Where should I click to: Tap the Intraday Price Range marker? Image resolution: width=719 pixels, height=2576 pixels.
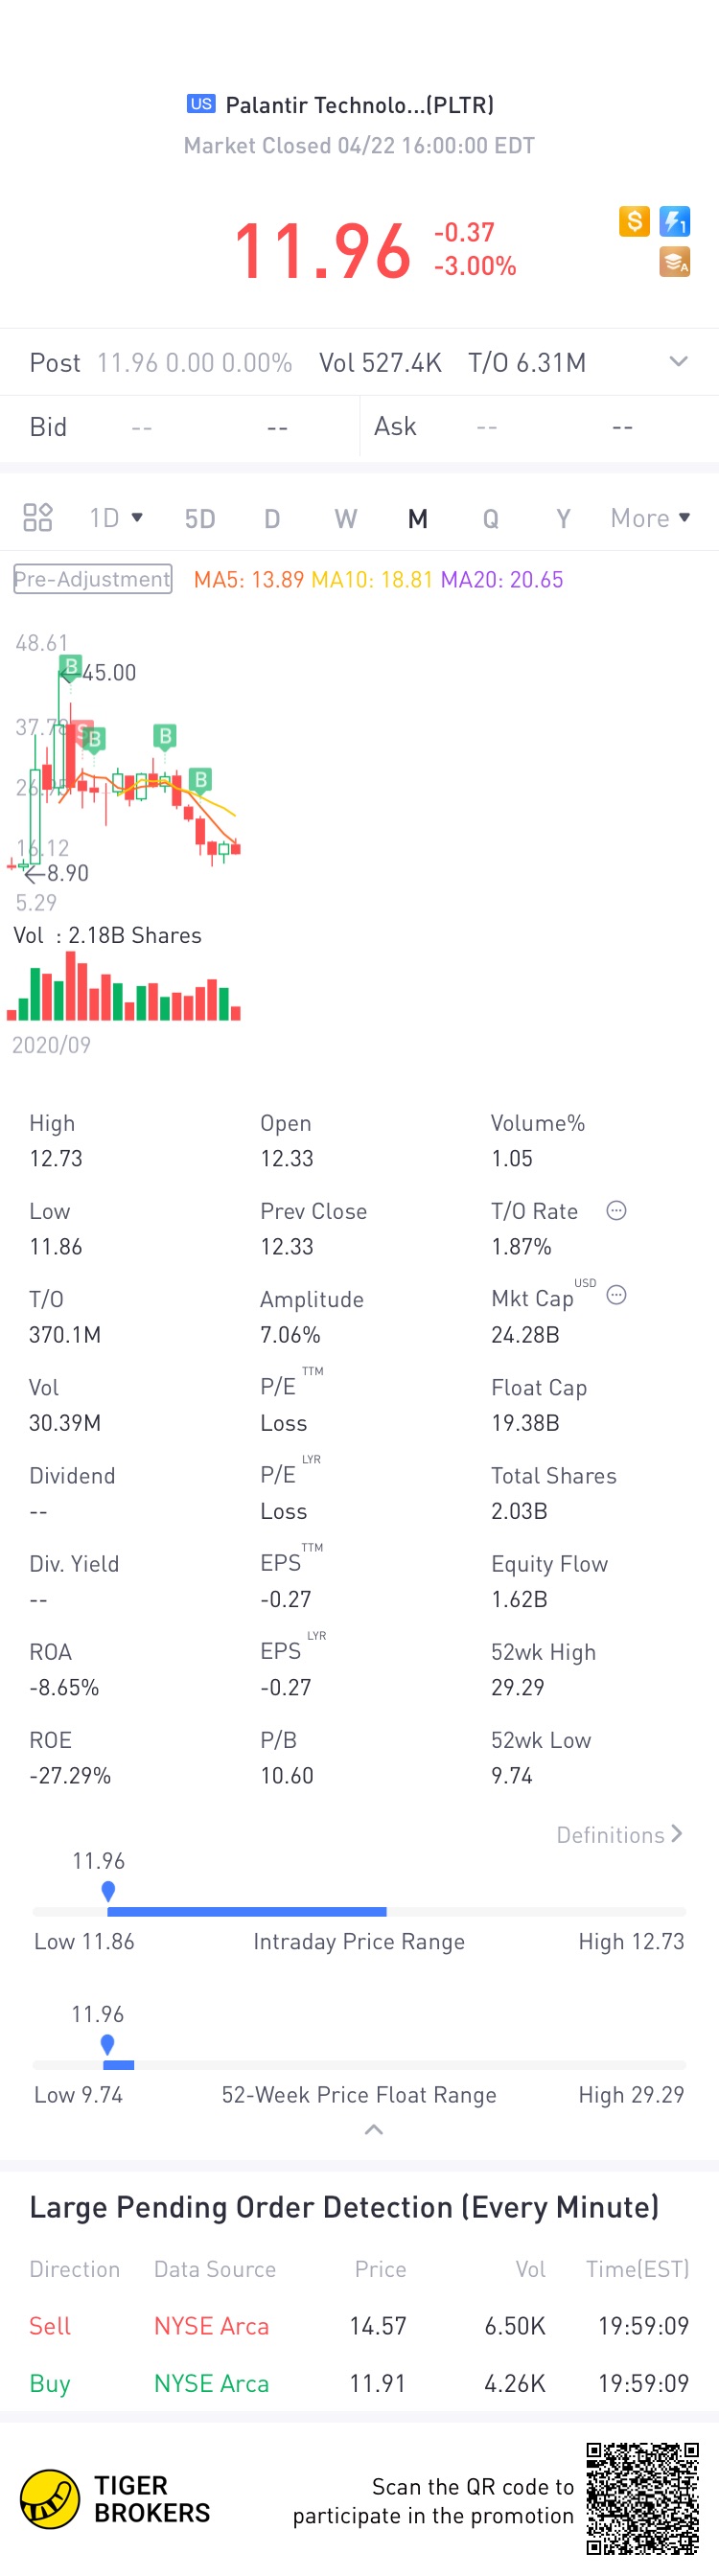click(108, 1891)
